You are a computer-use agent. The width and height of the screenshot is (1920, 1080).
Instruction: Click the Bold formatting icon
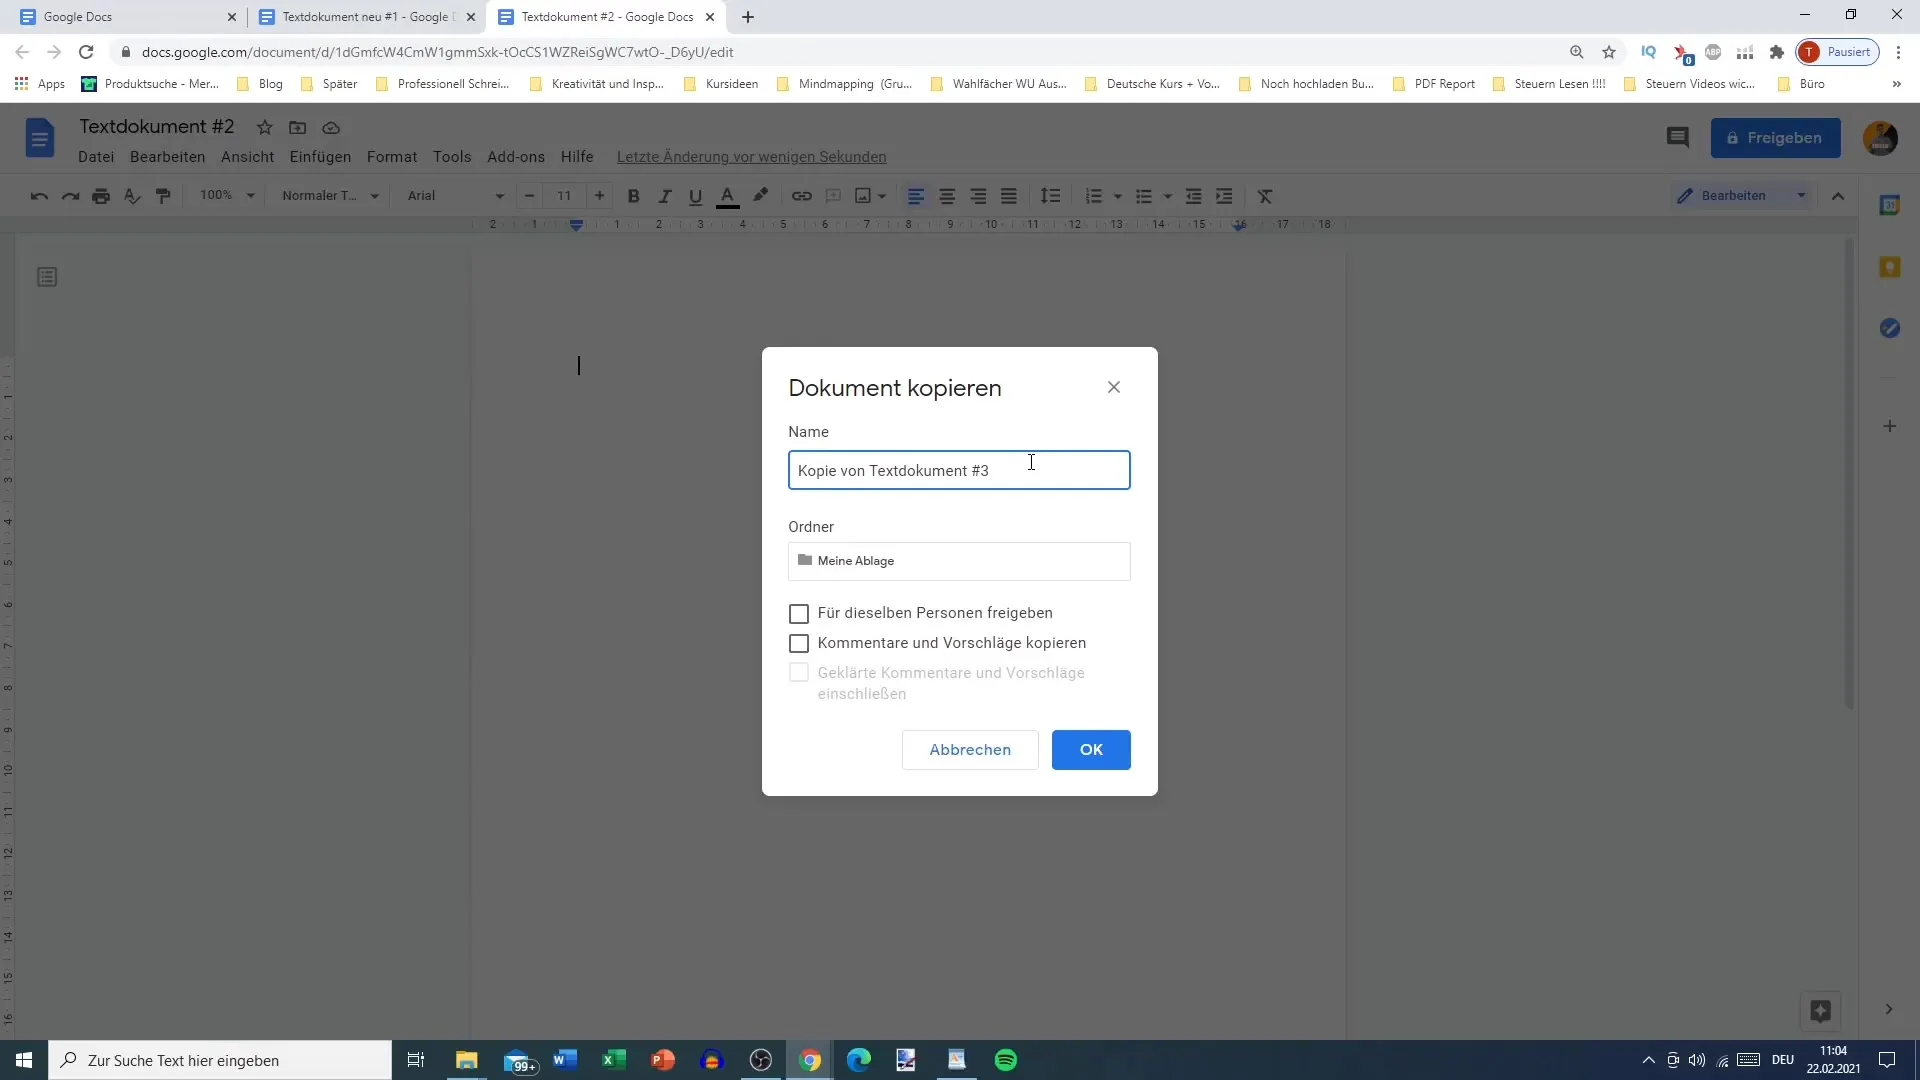tap(633, 196)
